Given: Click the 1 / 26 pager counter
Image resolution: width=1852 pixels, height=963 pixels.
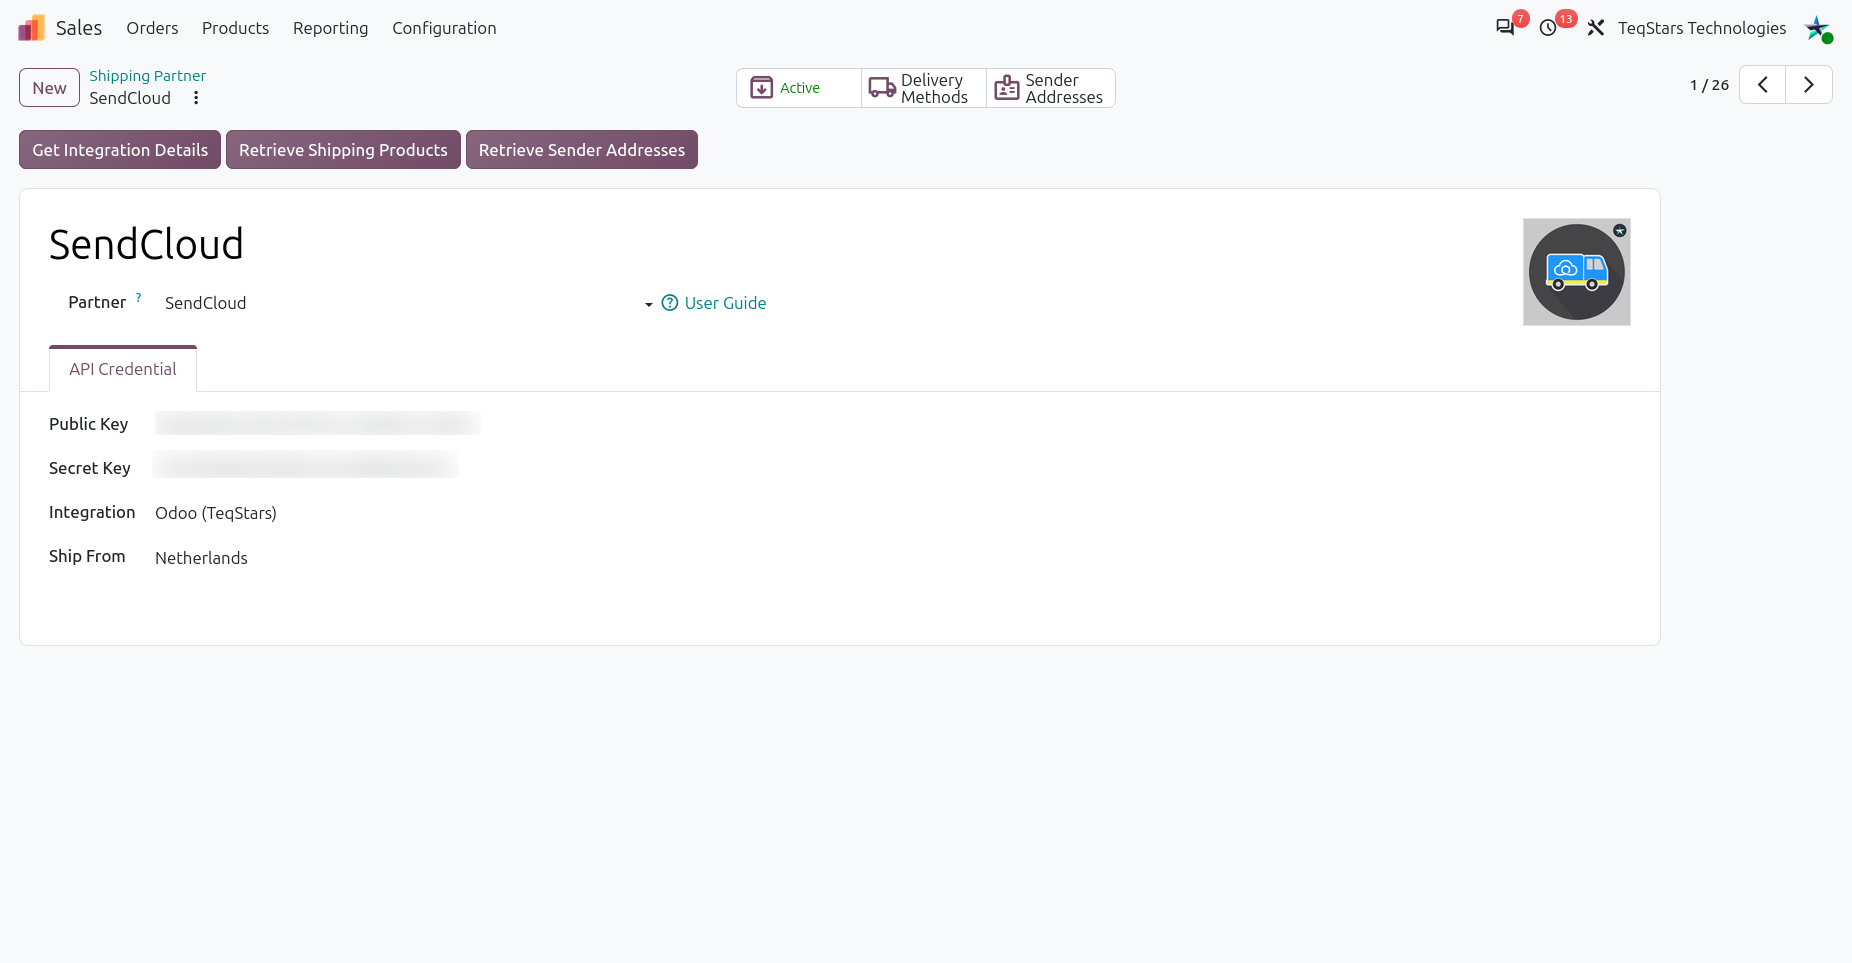Looking at the screenshot, I should click(x=1709, y=85).
